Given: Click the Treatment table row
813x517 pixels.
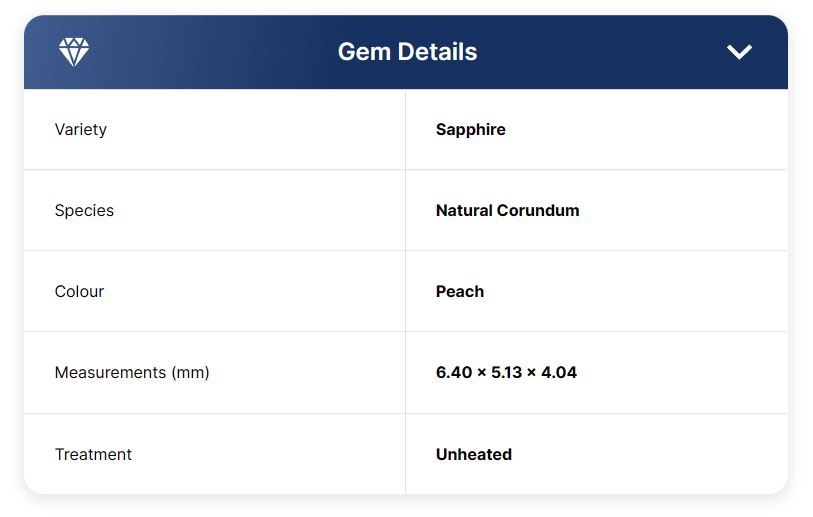Looking at the screenshot, I should [406, 454].
